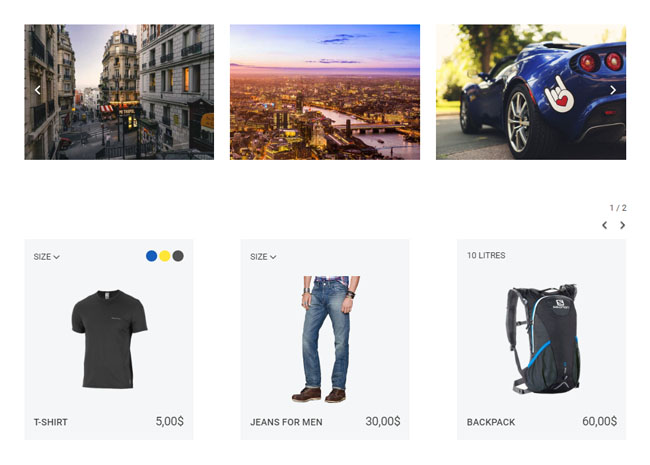650x465 pixels.
Task: Open the BACKPACK product title
Action: click(491, 422)
